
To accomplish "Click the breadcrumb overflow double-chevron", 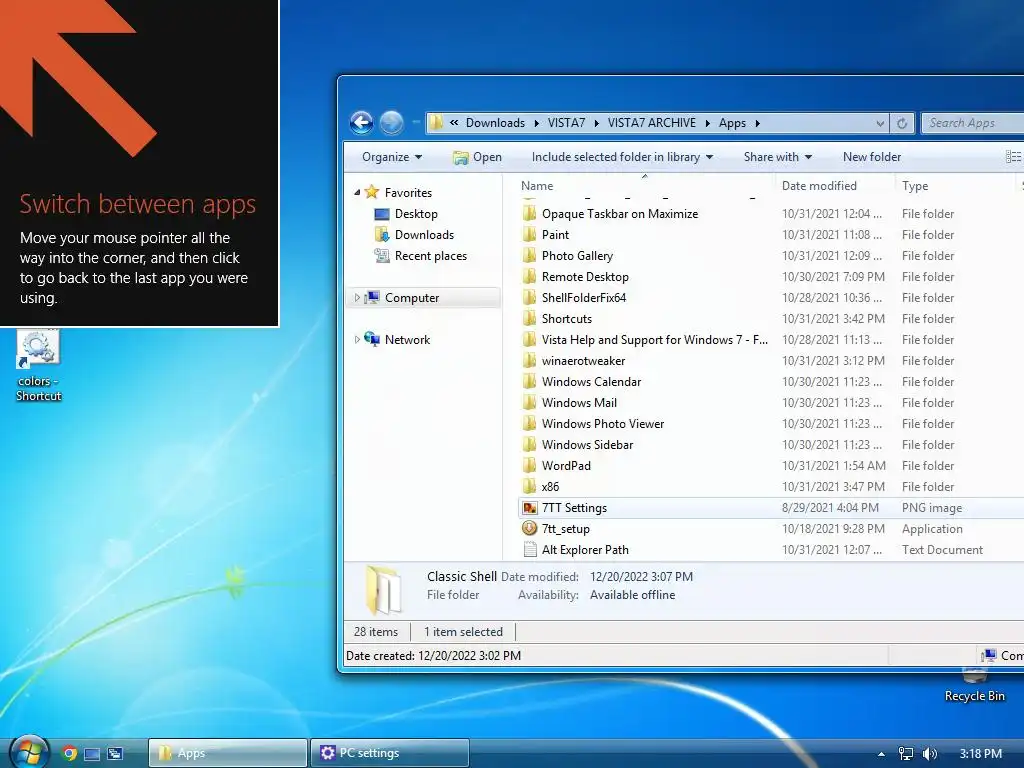I will (x=454, y=122).
